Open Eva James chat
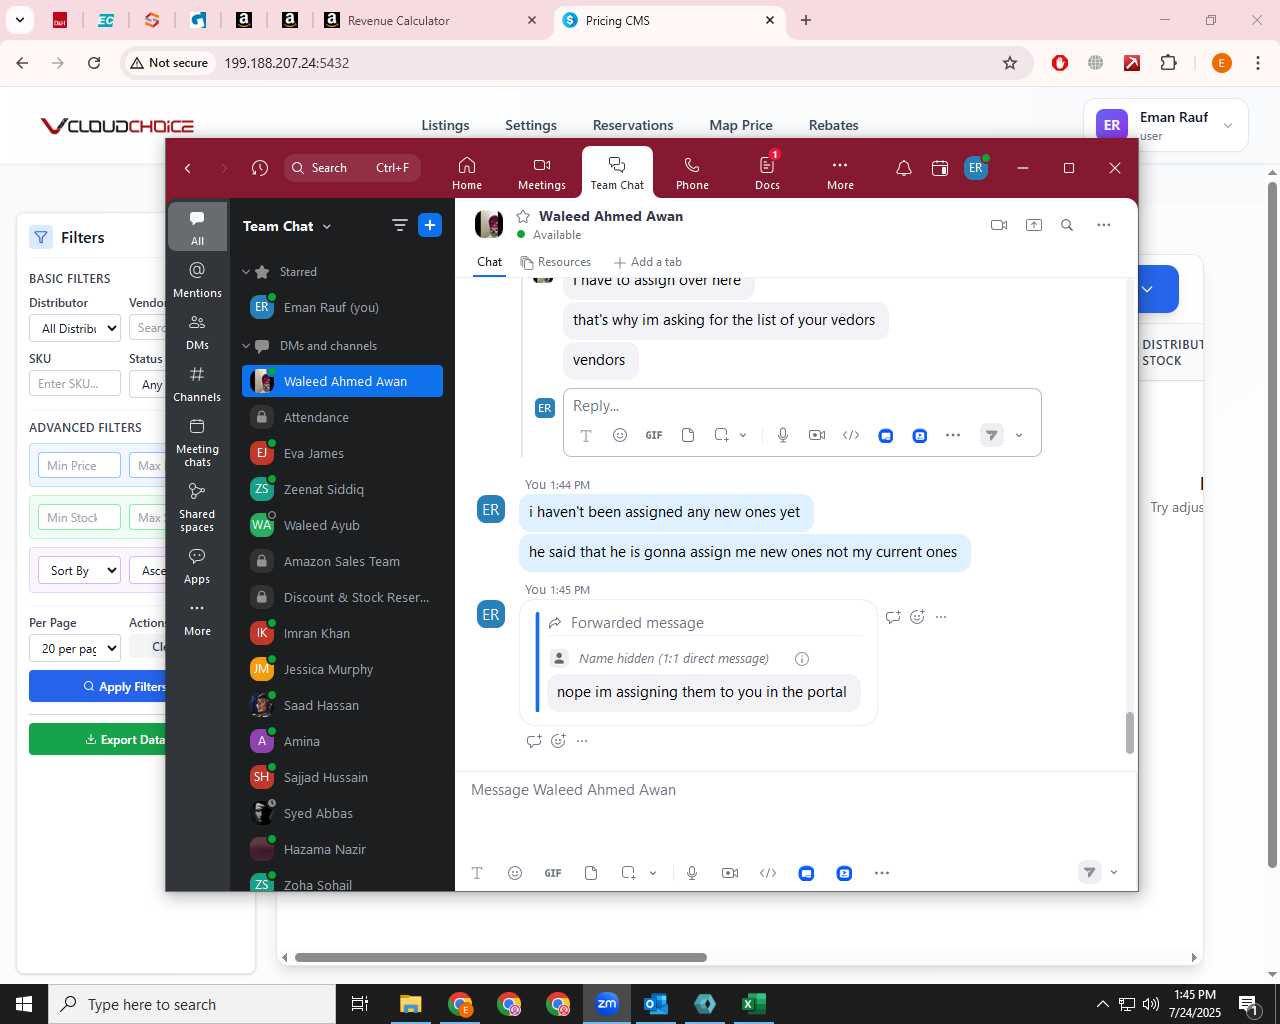 342,453
